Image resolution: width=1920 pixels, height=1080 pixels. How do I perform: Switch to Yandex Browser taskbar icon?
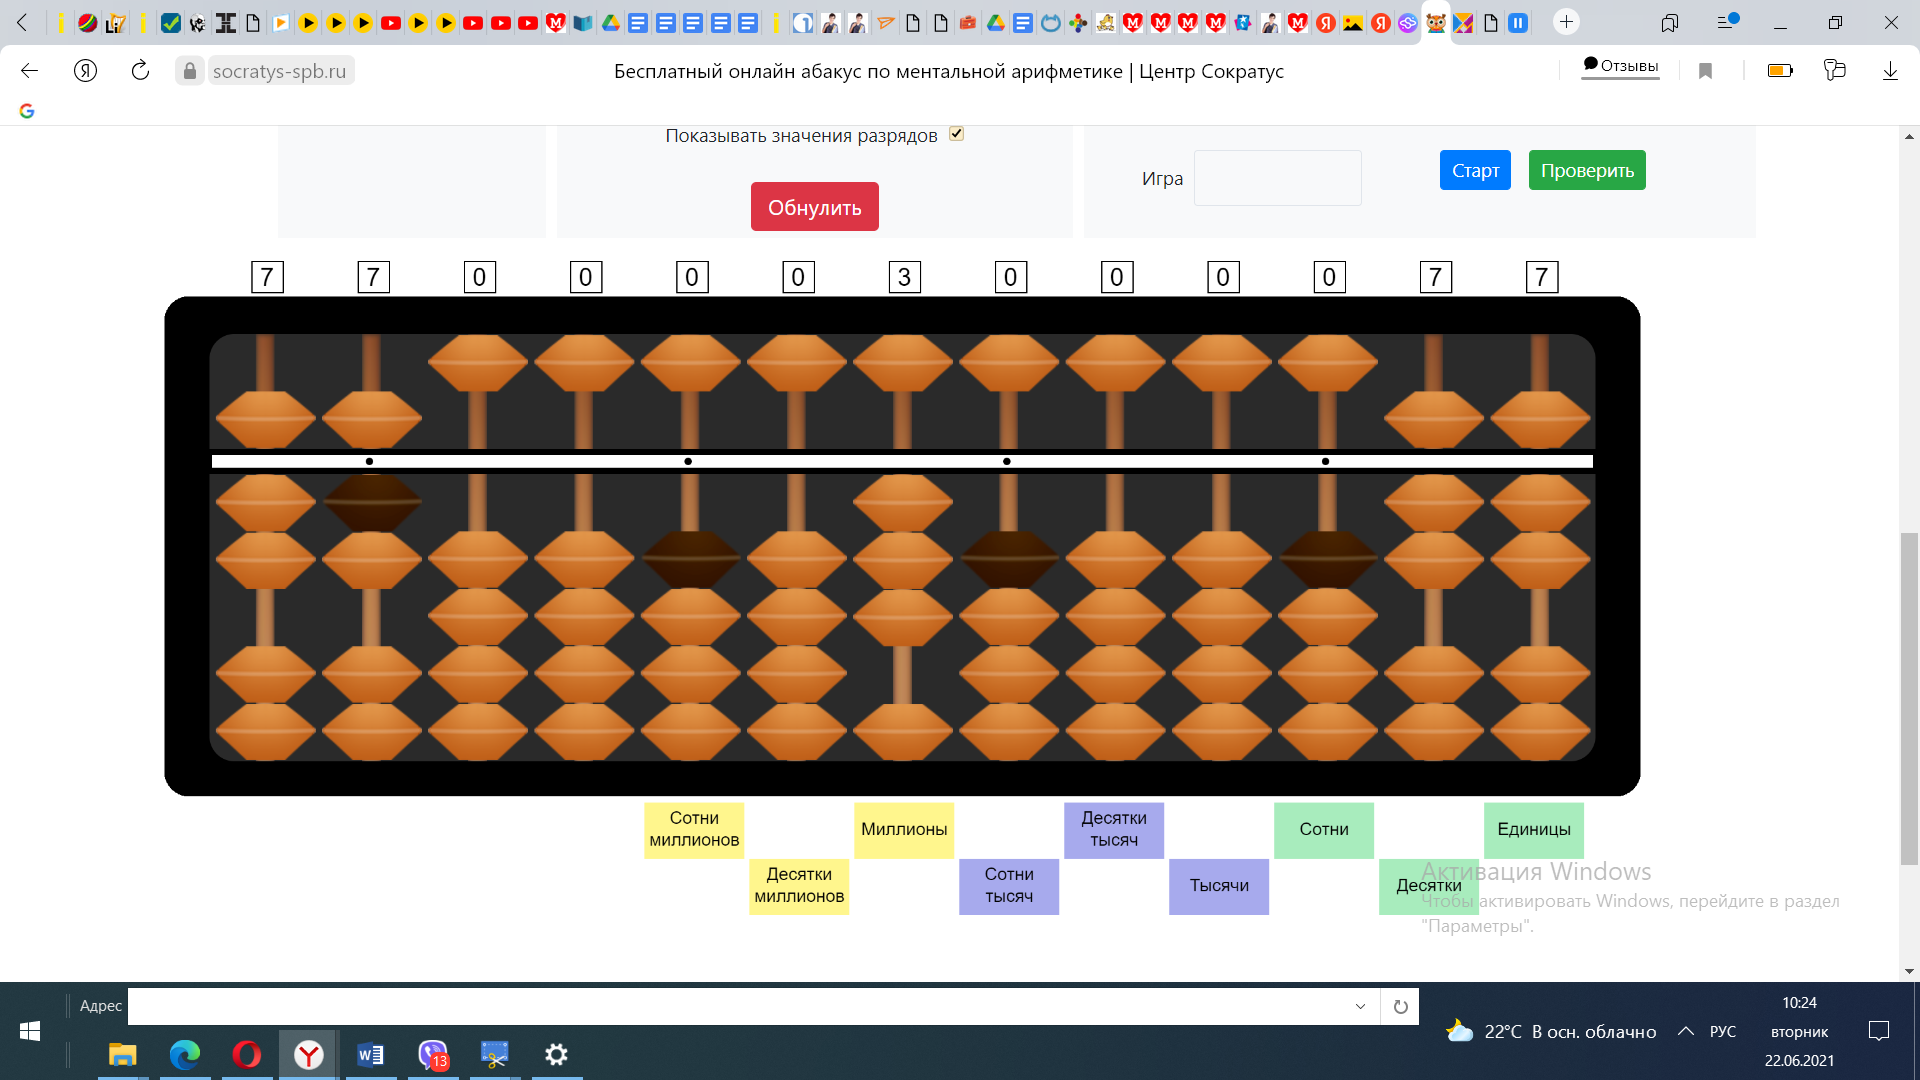tap(309, 1055)
